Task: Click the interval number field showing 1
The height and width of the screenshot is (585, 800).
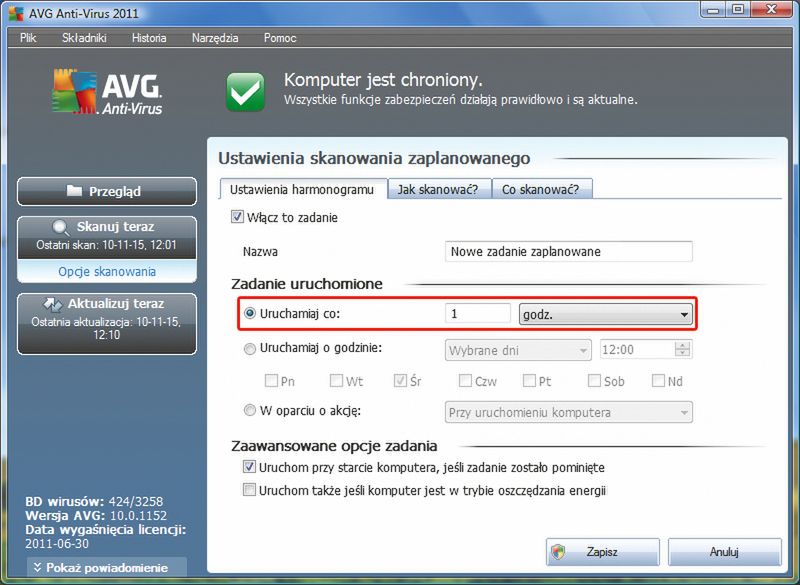Action: pyautogui.click(x=478, y=313)
